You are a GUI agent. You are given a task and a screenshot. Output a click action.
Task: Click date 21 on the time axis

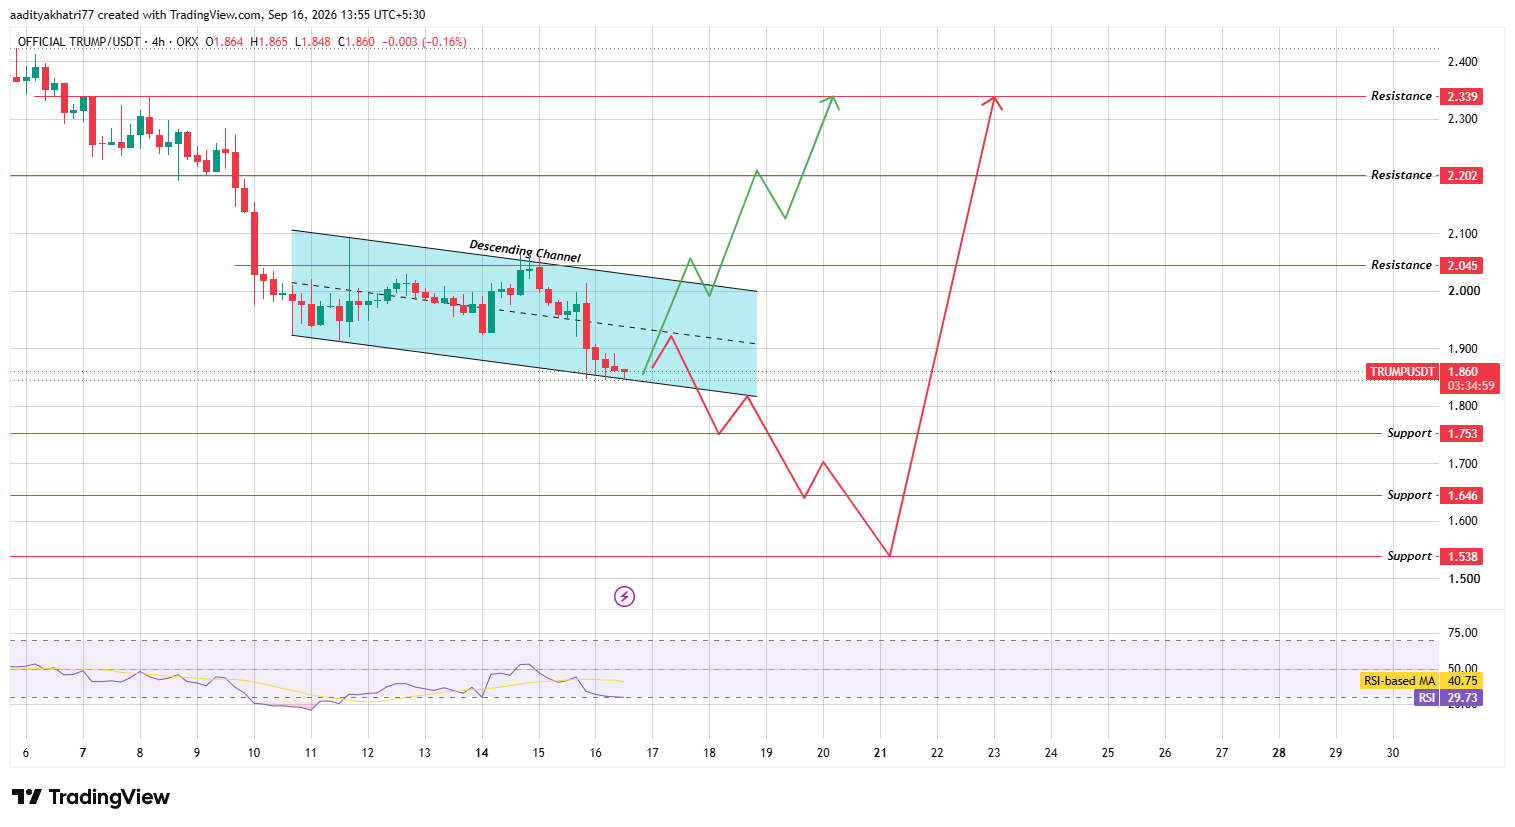(x=881, y=753)
